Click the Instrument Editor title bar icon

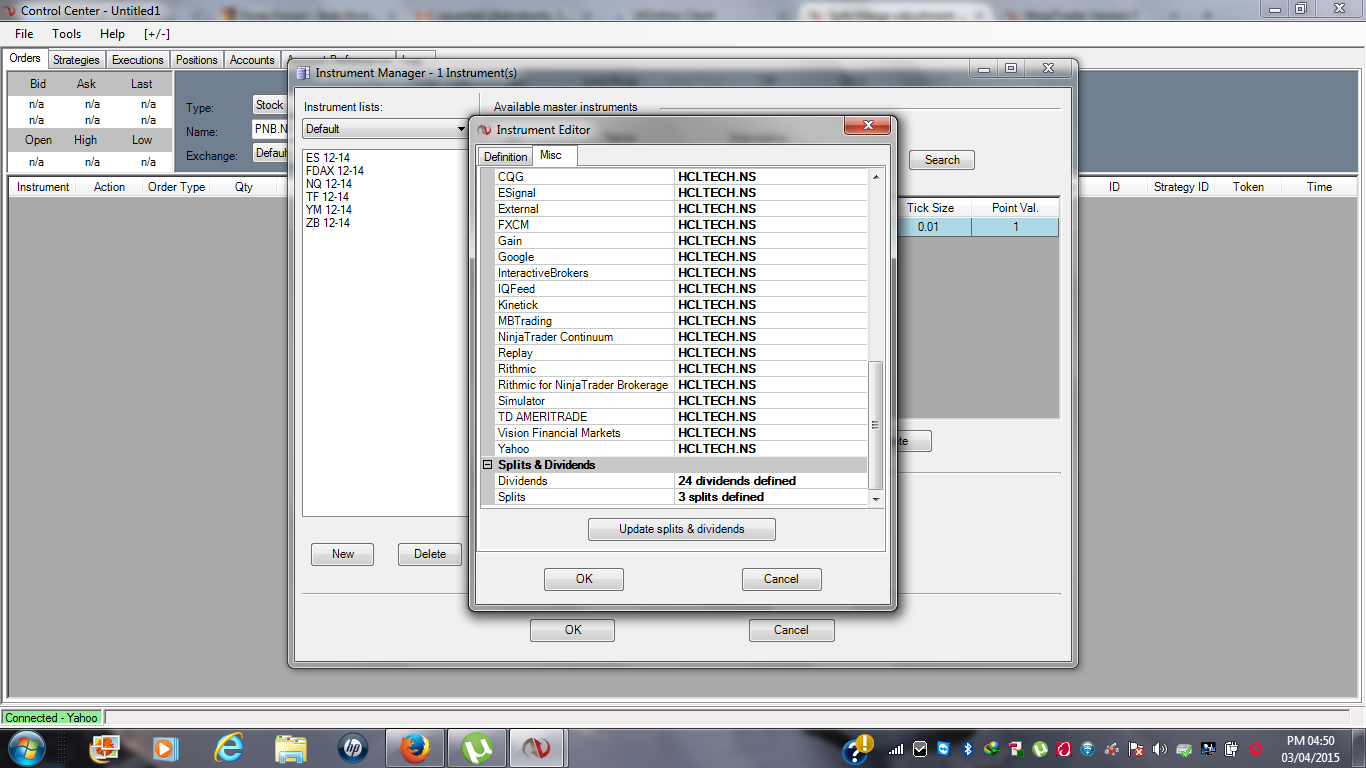click(484, 129)
